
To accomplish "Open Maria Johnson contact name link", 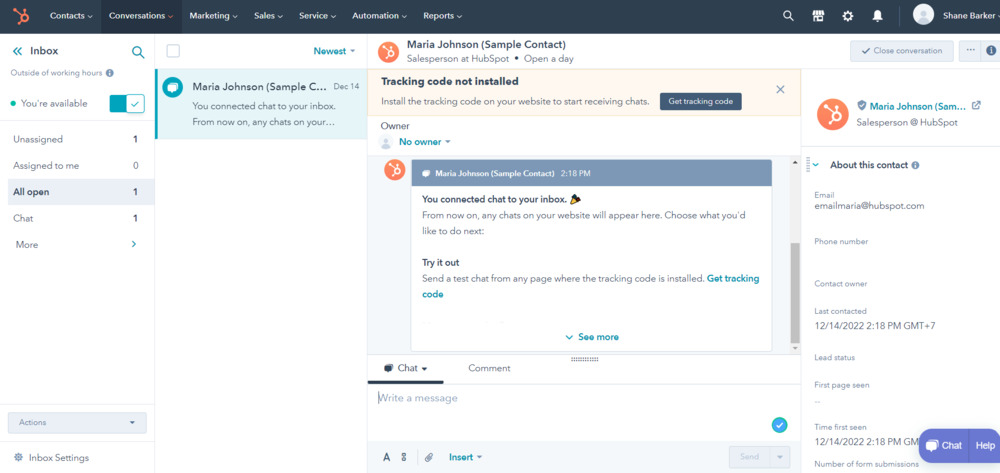I will 917,106.
